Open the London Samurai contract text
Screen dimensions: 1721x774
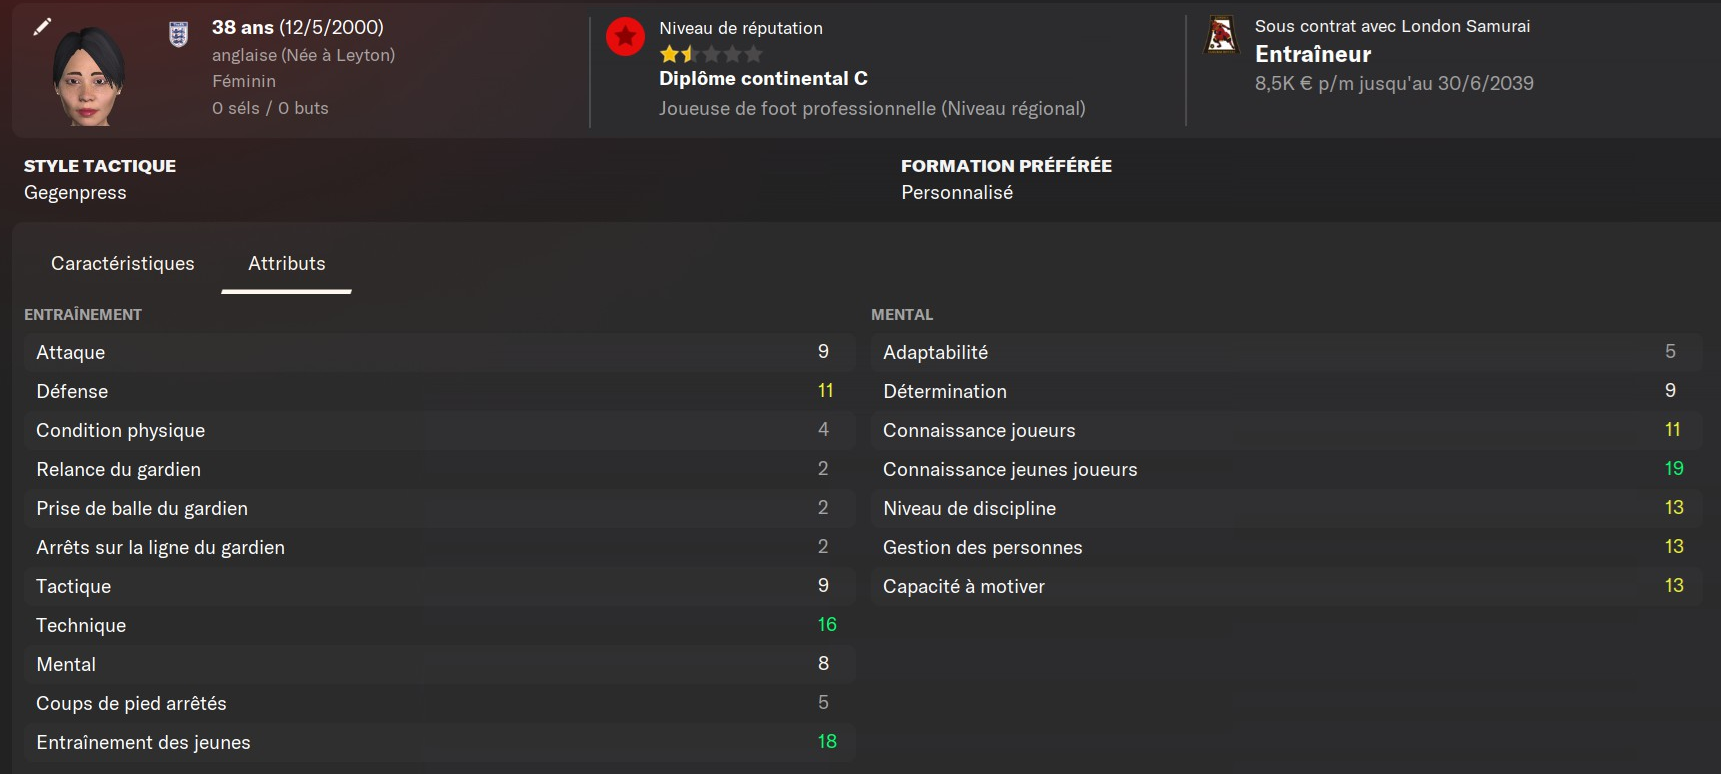(1392, 26)
